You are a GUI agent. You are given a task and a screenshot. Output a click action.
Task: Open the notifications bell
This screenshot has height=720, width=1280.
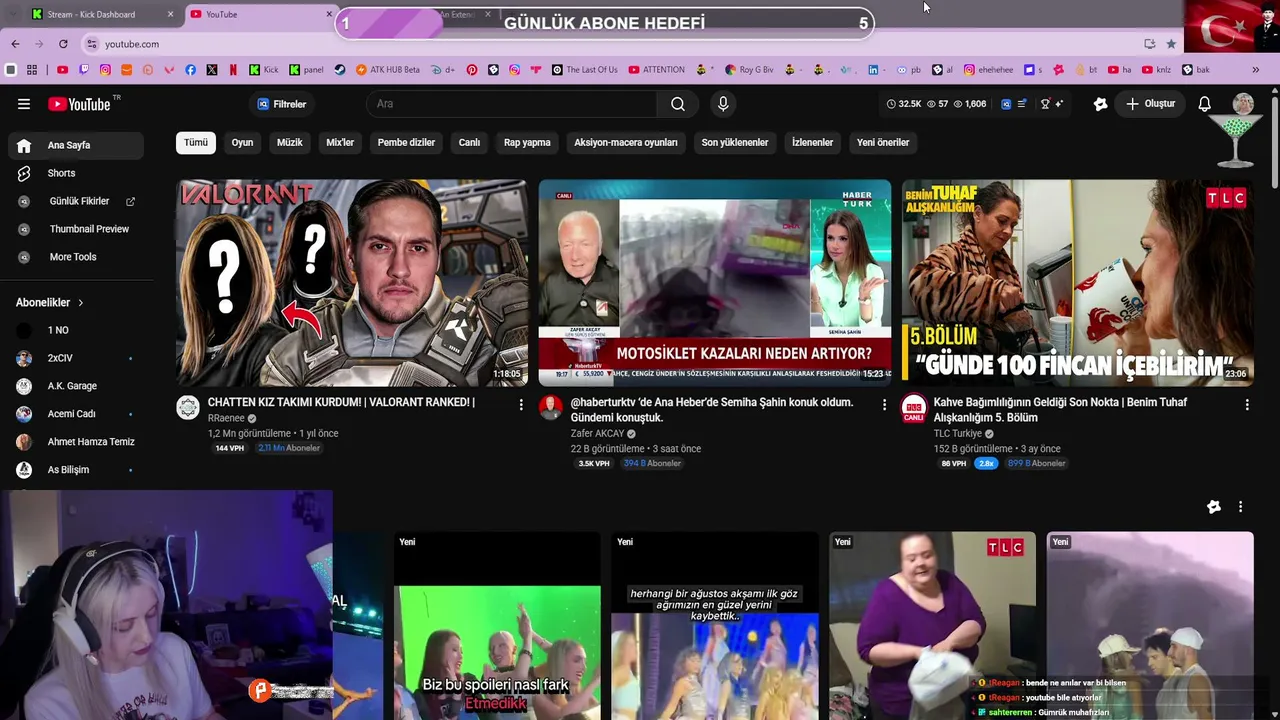pos(1205,104)
